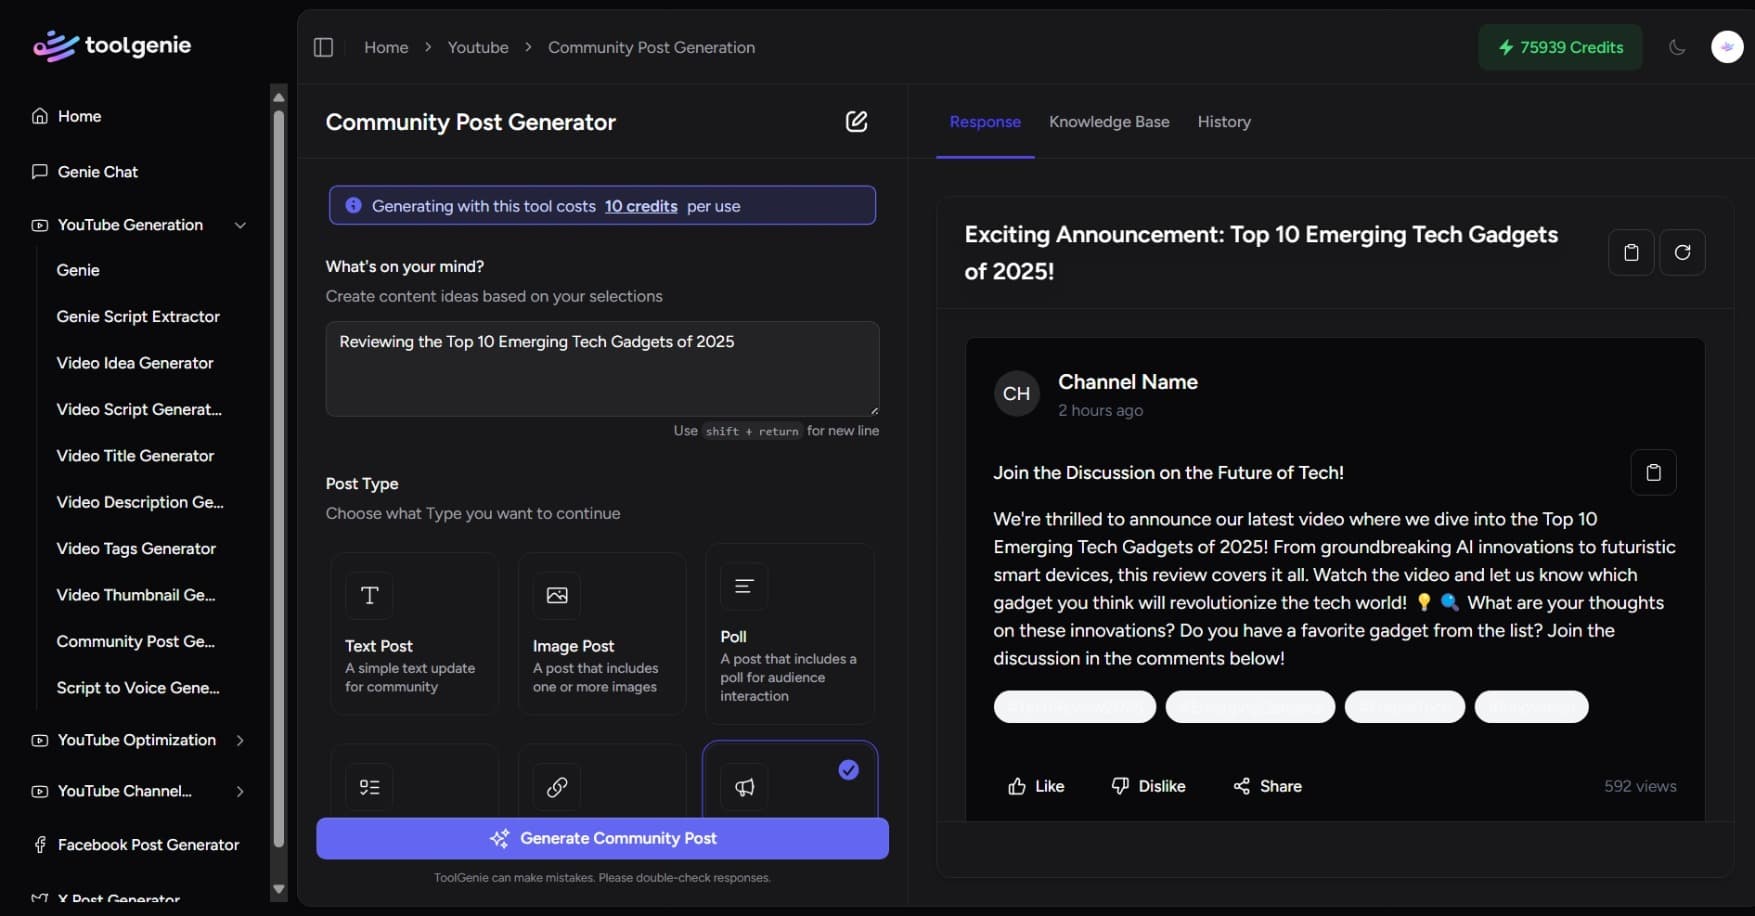Click the regenerate response icon

click(x=1682, y=252)
